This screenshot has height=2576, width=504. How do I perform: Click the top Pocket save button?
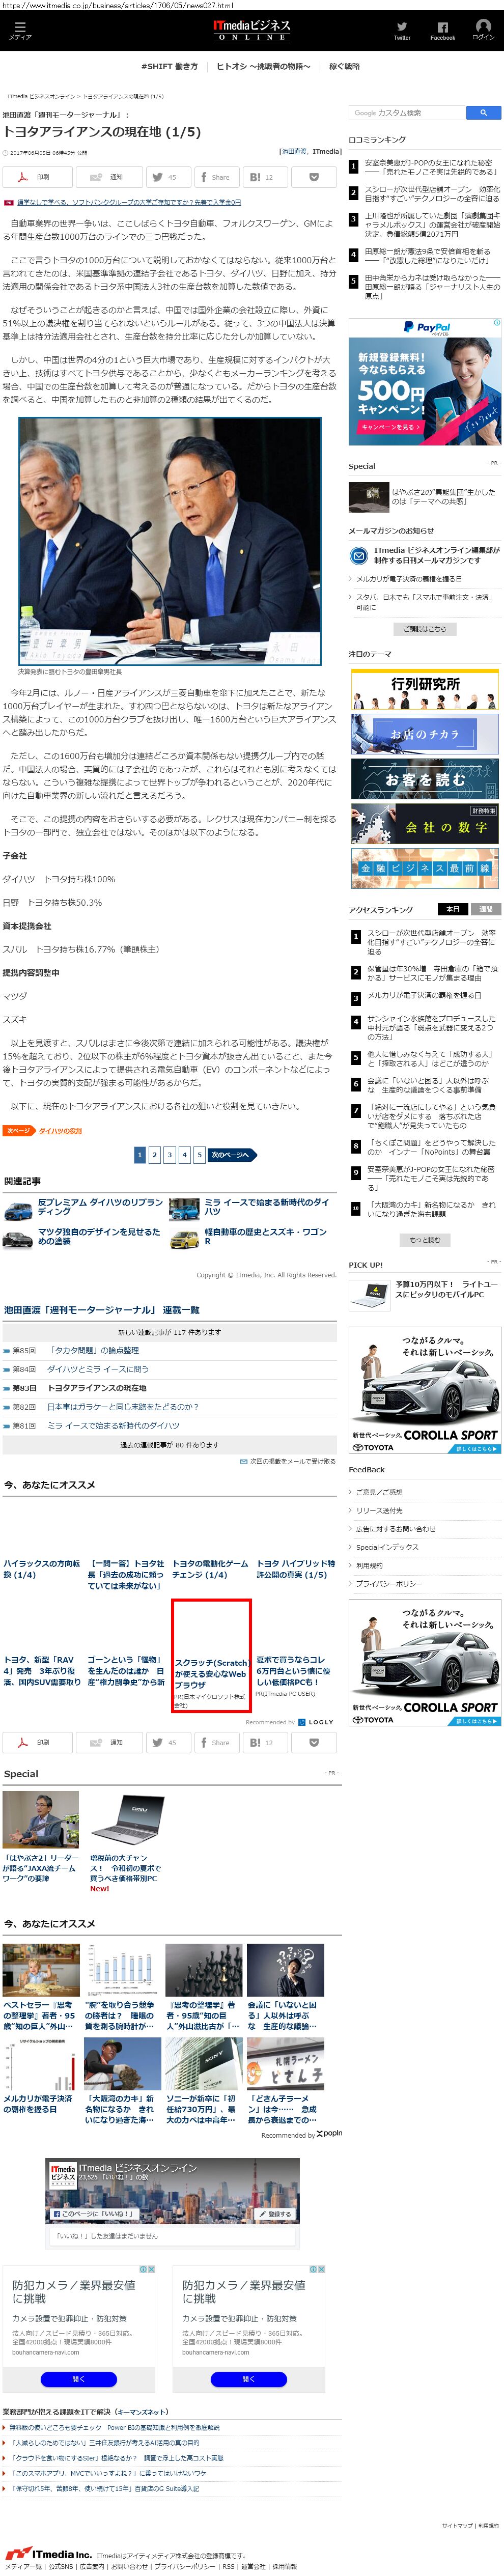click(313, 177)
